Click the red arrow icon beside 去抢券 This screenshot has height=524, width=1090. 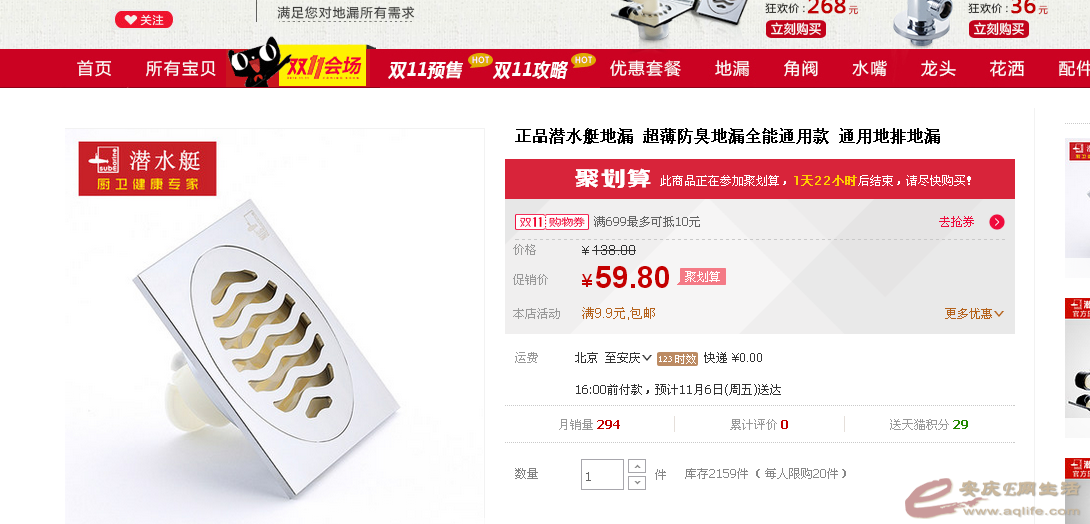click(997, 222)
